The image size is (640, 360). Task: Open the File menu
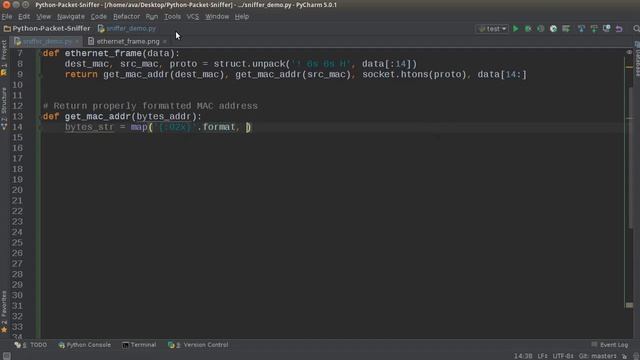7,17
